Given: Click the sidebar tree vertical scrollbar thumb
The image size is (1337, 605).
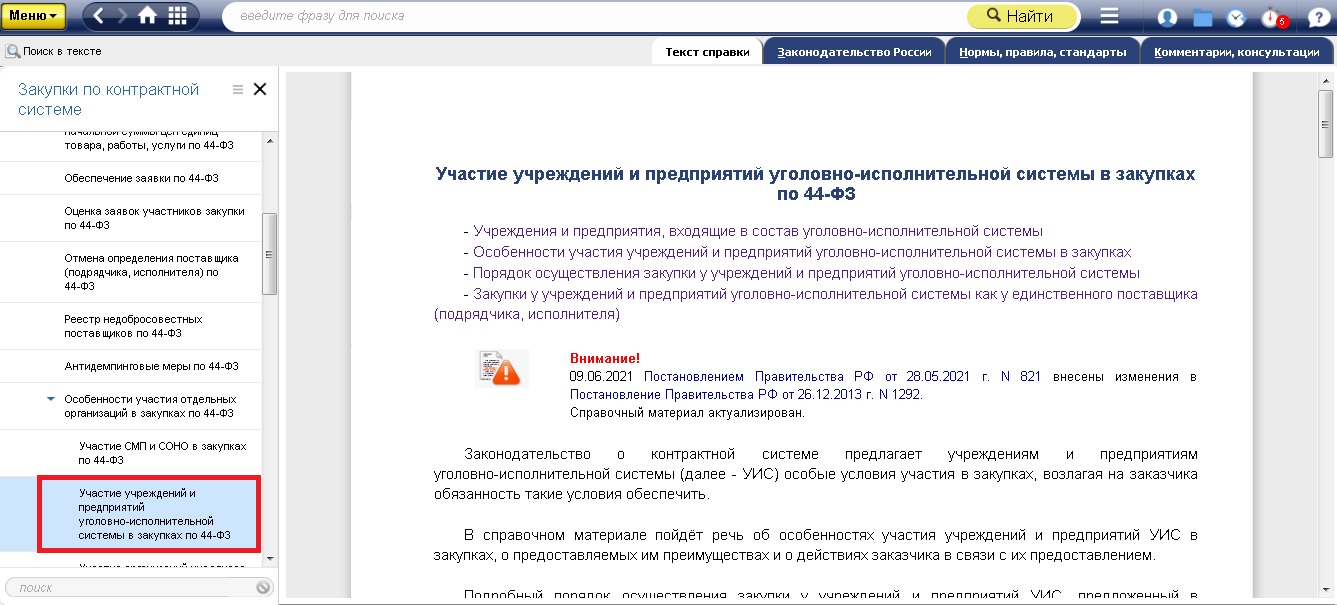Looking at the screenshot, I should click(x=269, y=254).
